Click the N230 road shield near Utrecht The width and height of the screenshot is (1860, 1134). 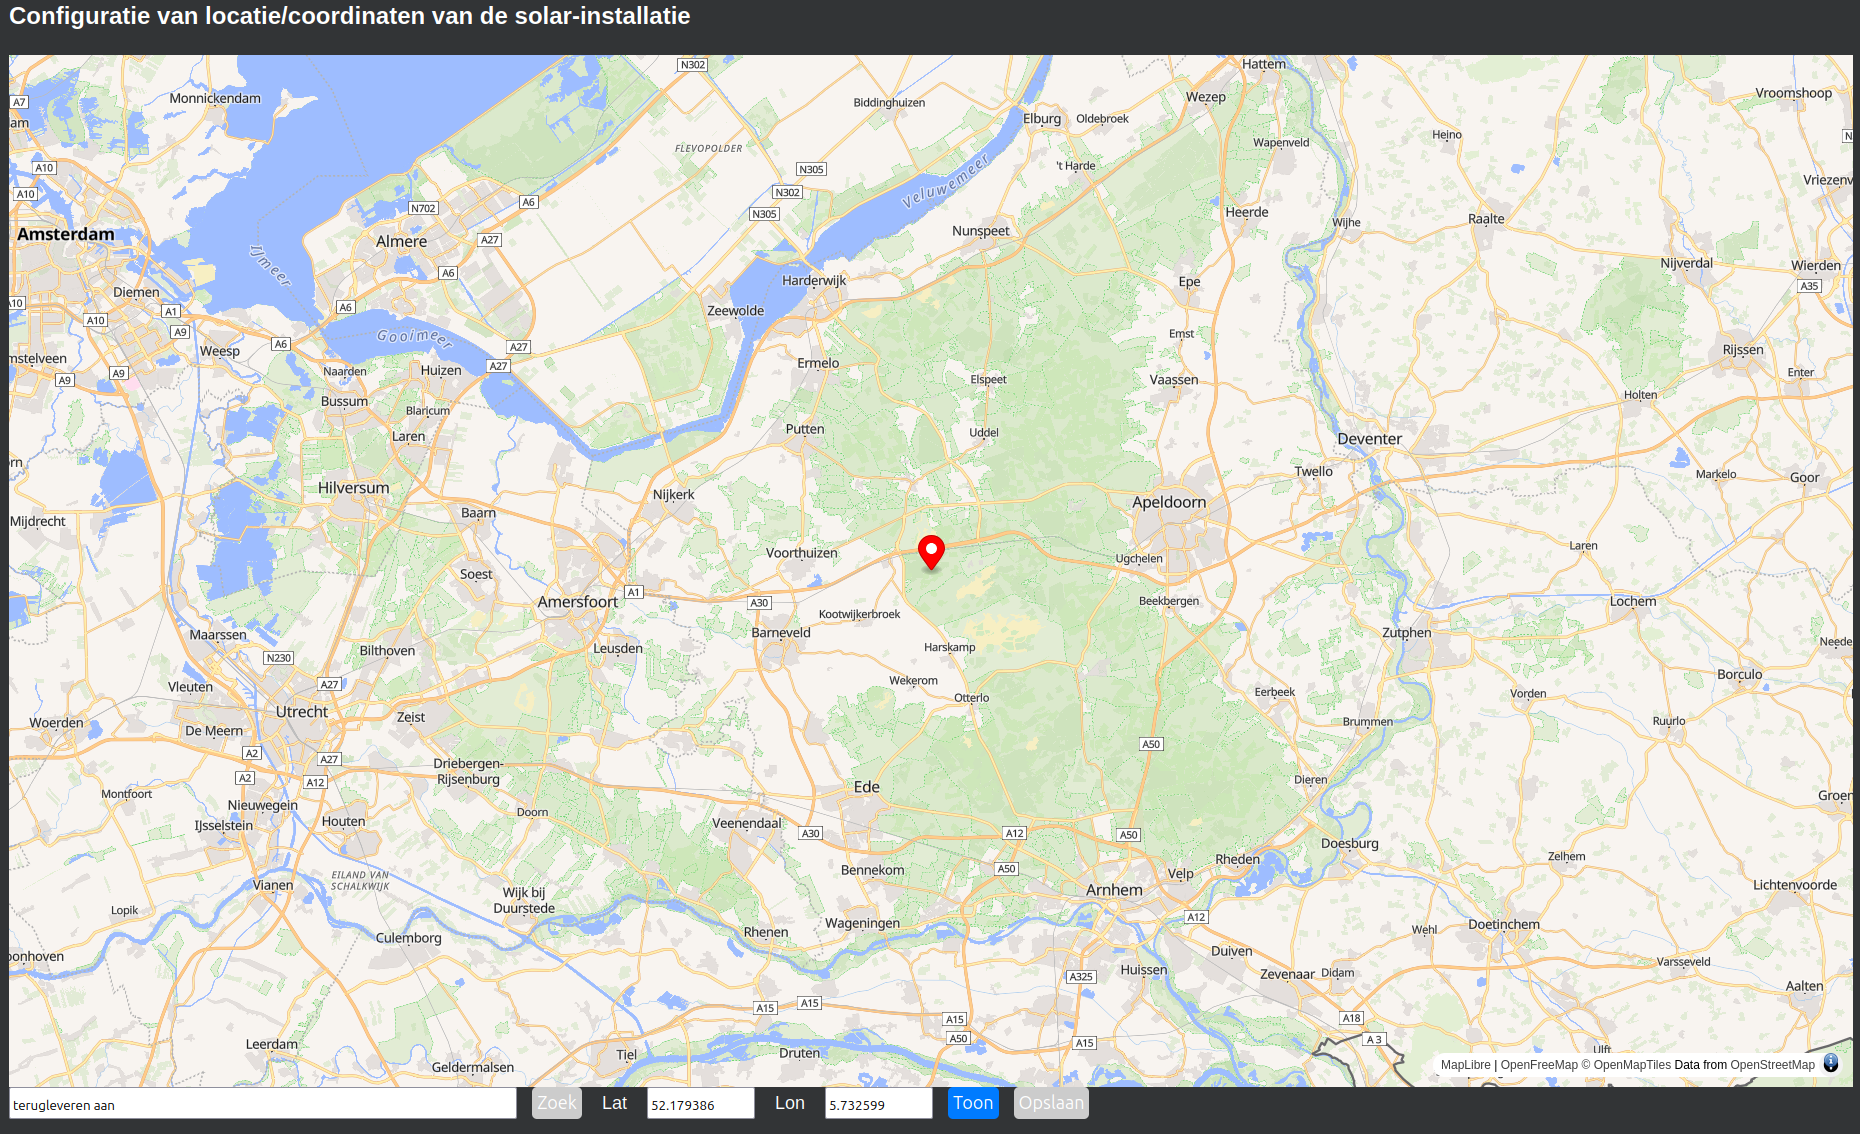click(x=278, y=658)
